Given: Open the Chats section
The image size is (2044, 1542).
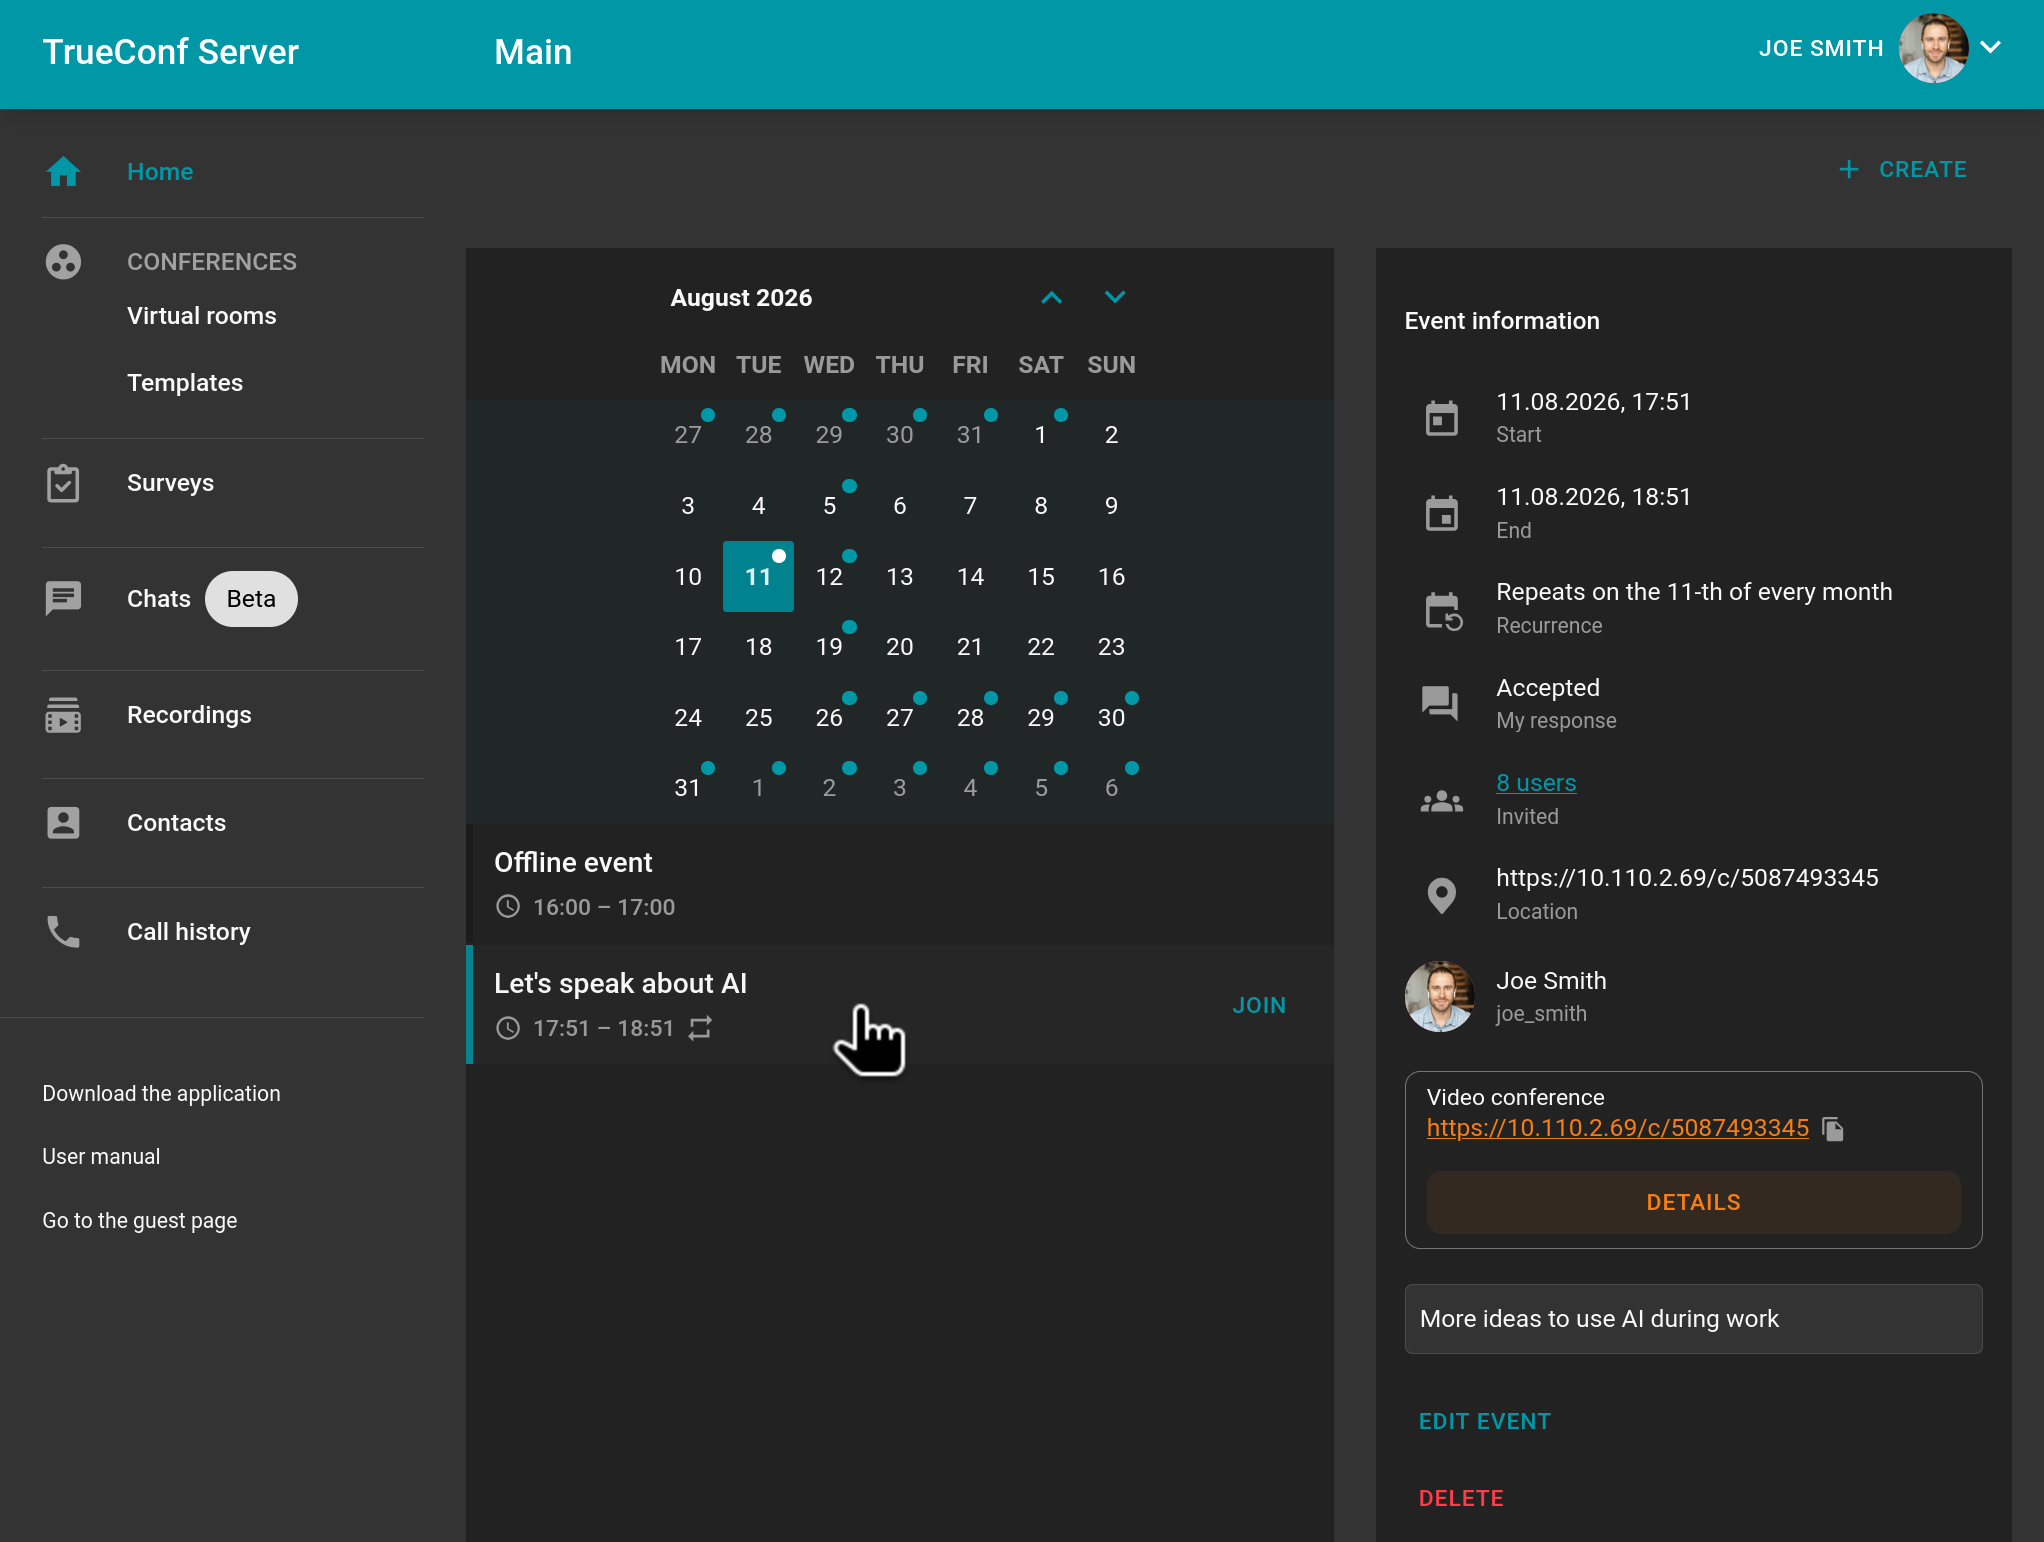Looking at the screenshot, I should tap(158, 599).
